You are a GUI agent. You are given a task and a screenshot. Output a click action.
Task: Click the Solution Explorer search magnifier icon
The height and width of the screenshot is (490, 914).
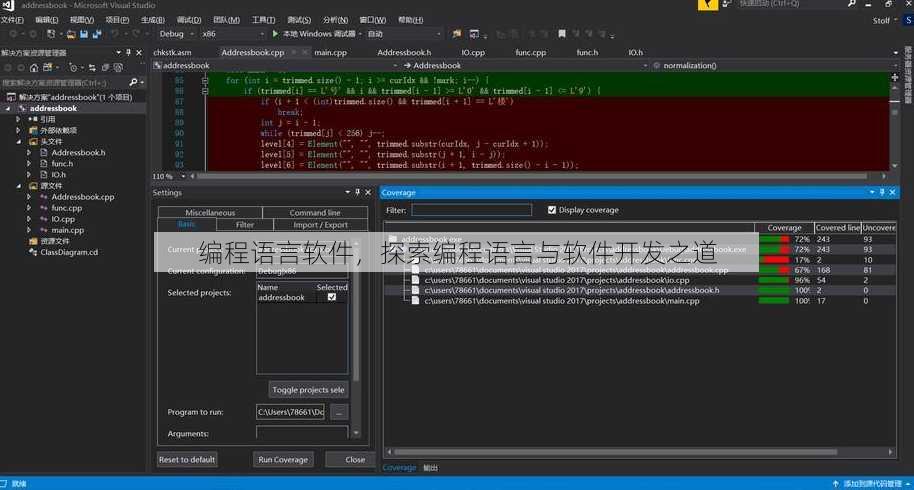[x=133, y=82]
